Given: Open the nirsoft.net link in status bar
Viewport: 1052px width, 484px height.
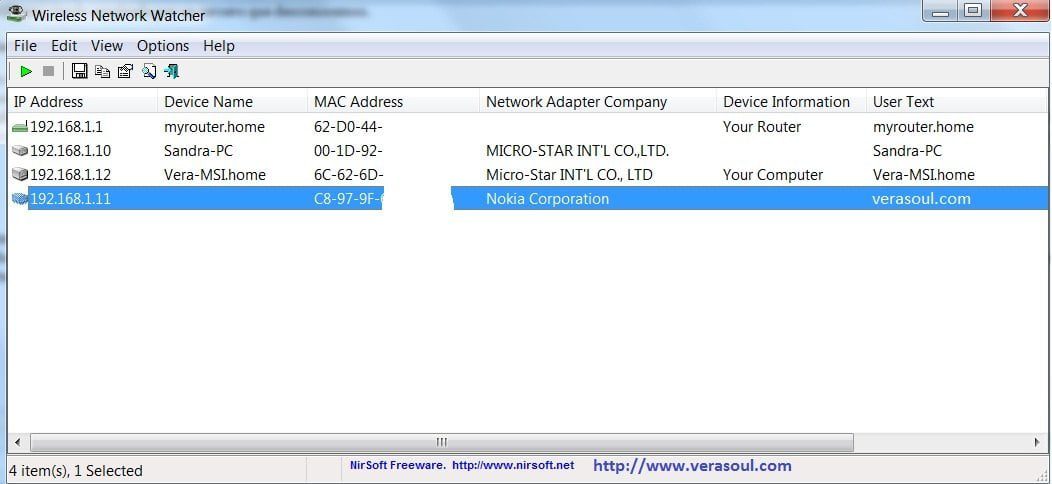Looking at the screenshot, I should (x=513, y=466).
